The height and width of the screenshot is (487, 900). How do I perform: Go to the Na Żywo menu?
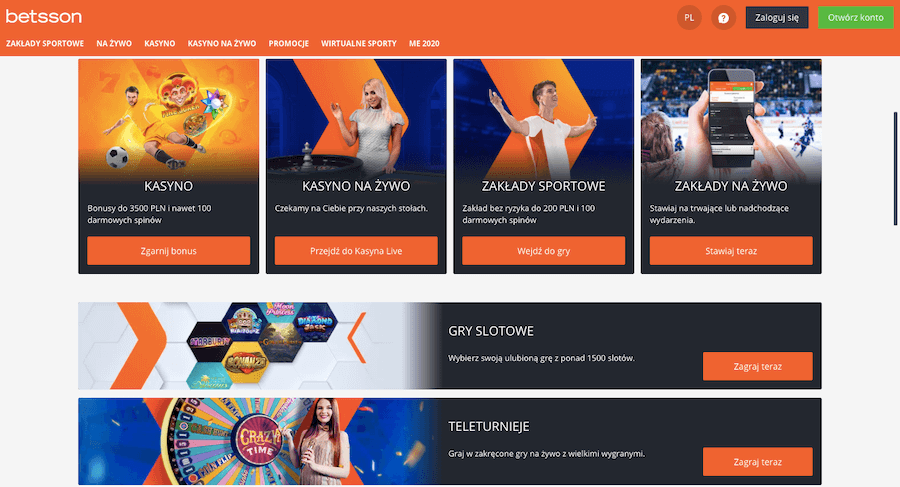tap(114, 44)
